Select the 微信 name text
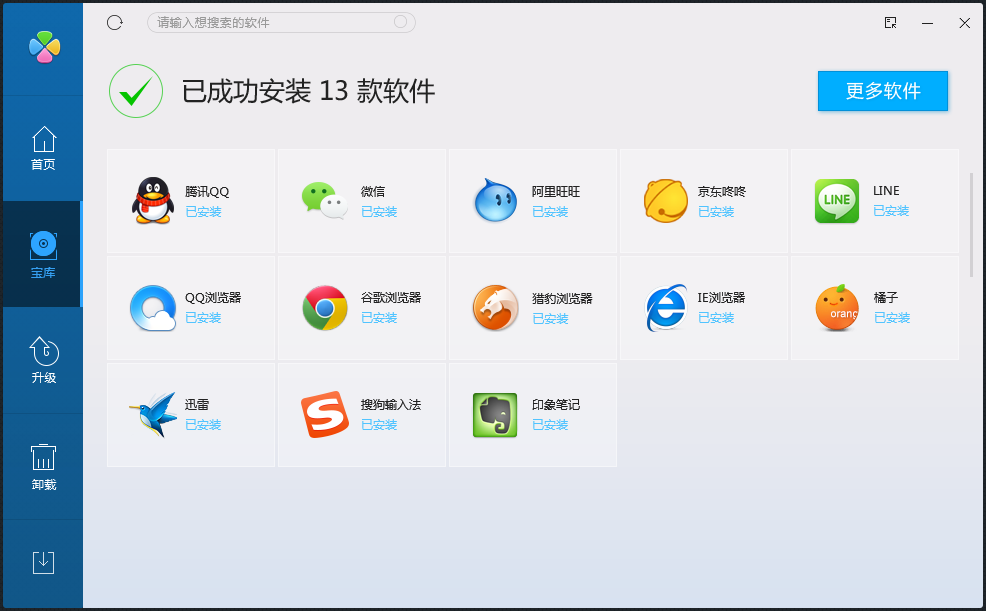The height and width of the screenshot is (611, 986). (x=373, y=192)
